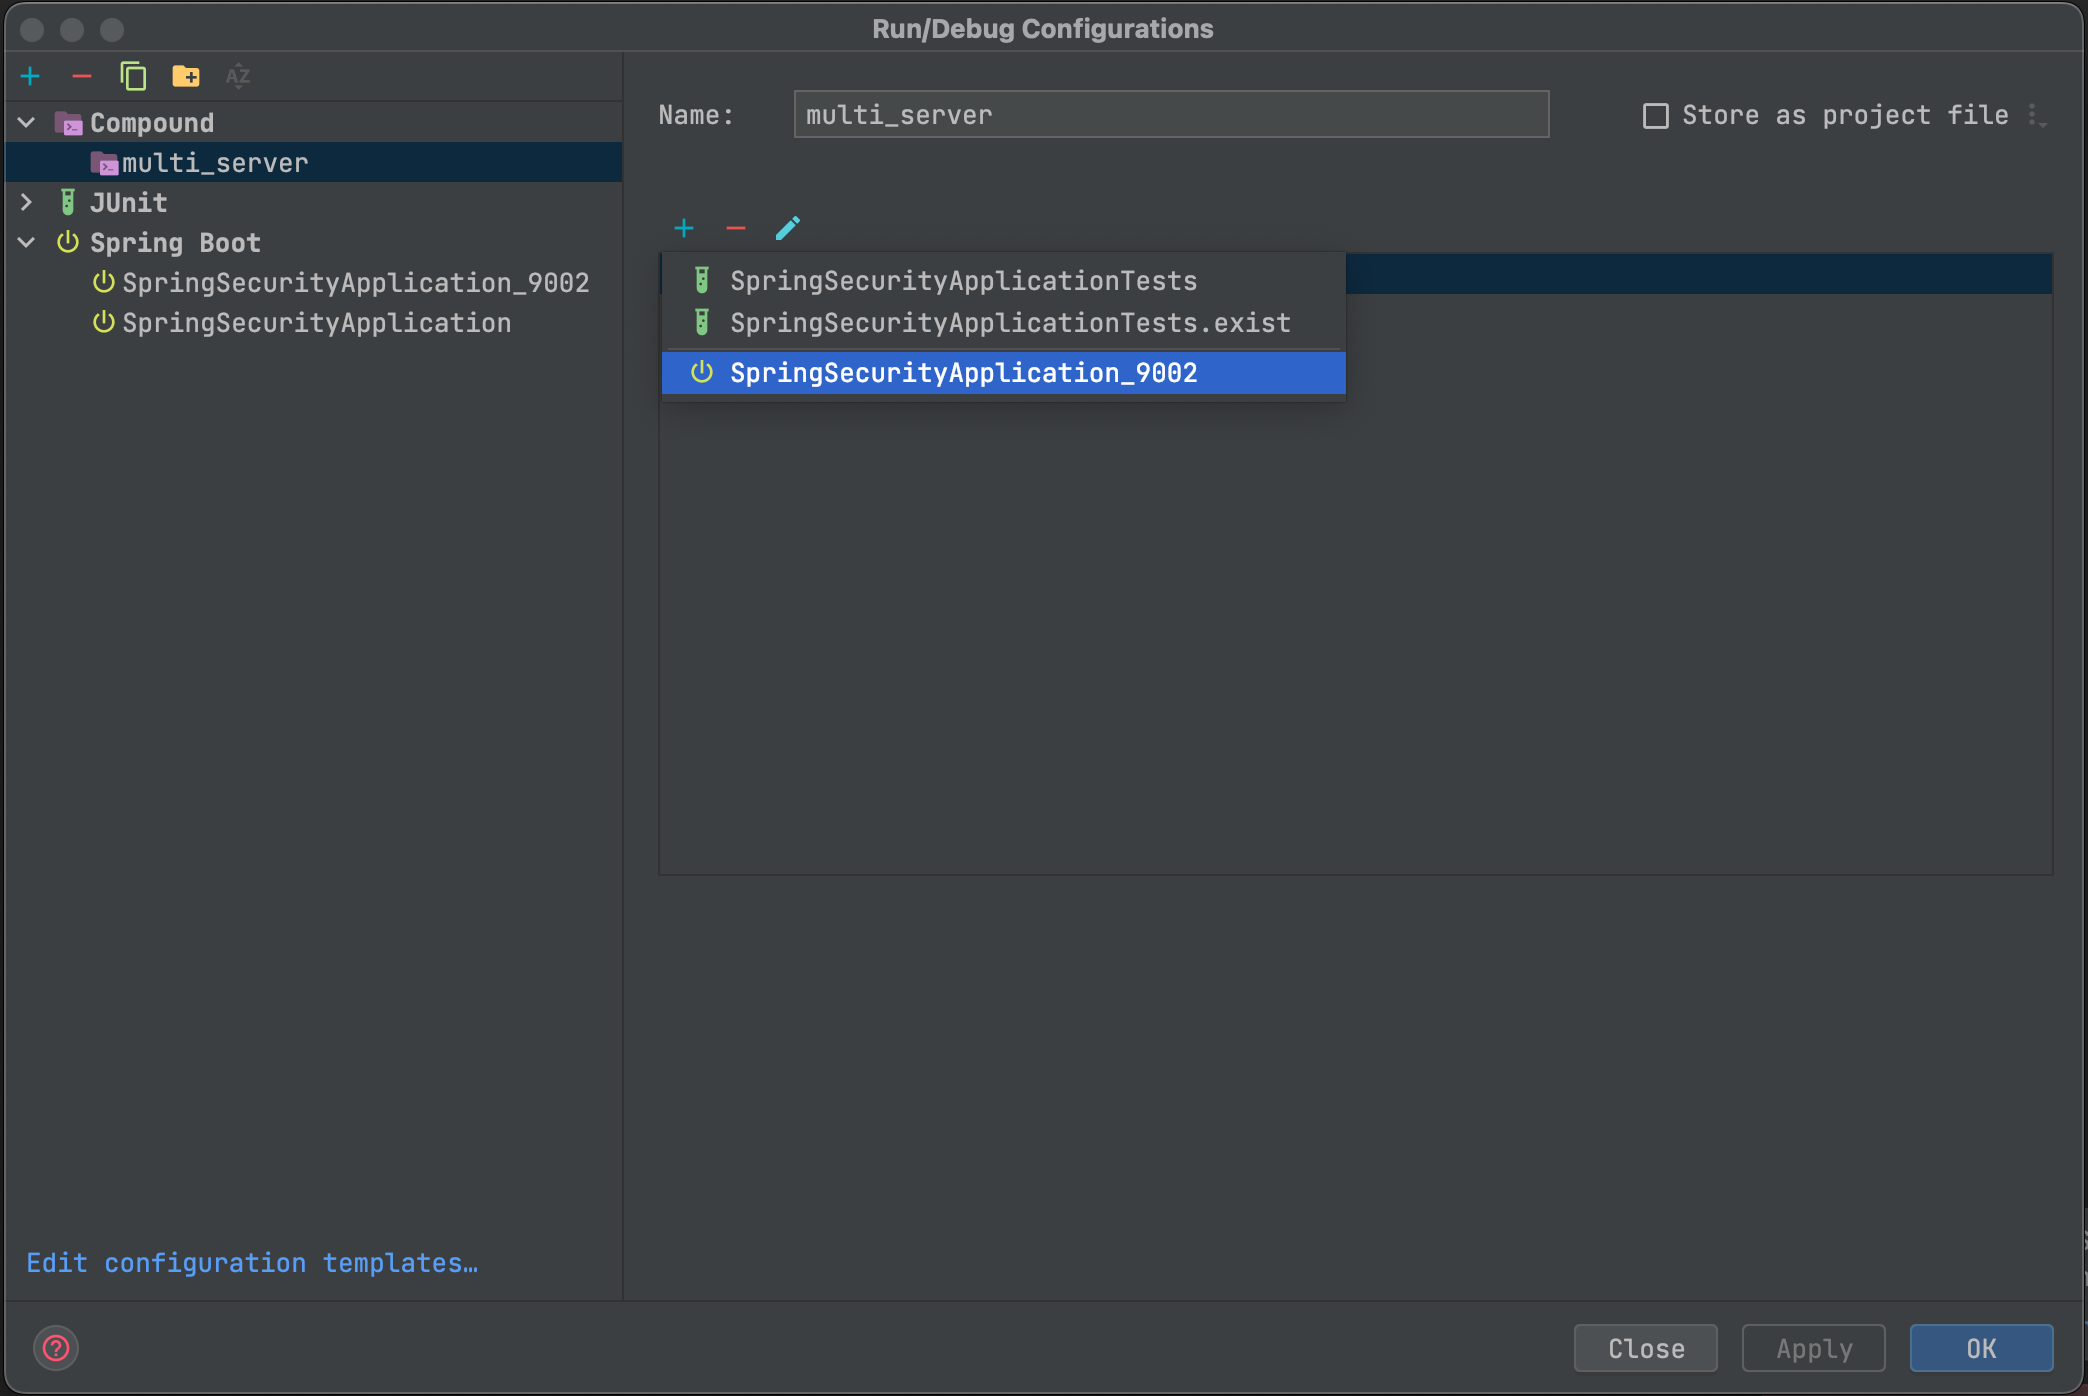This screenshot has width=2088, height=1396.
Task: Click the Sort Configurations alphabetically icon
Action: coord(238,76)
